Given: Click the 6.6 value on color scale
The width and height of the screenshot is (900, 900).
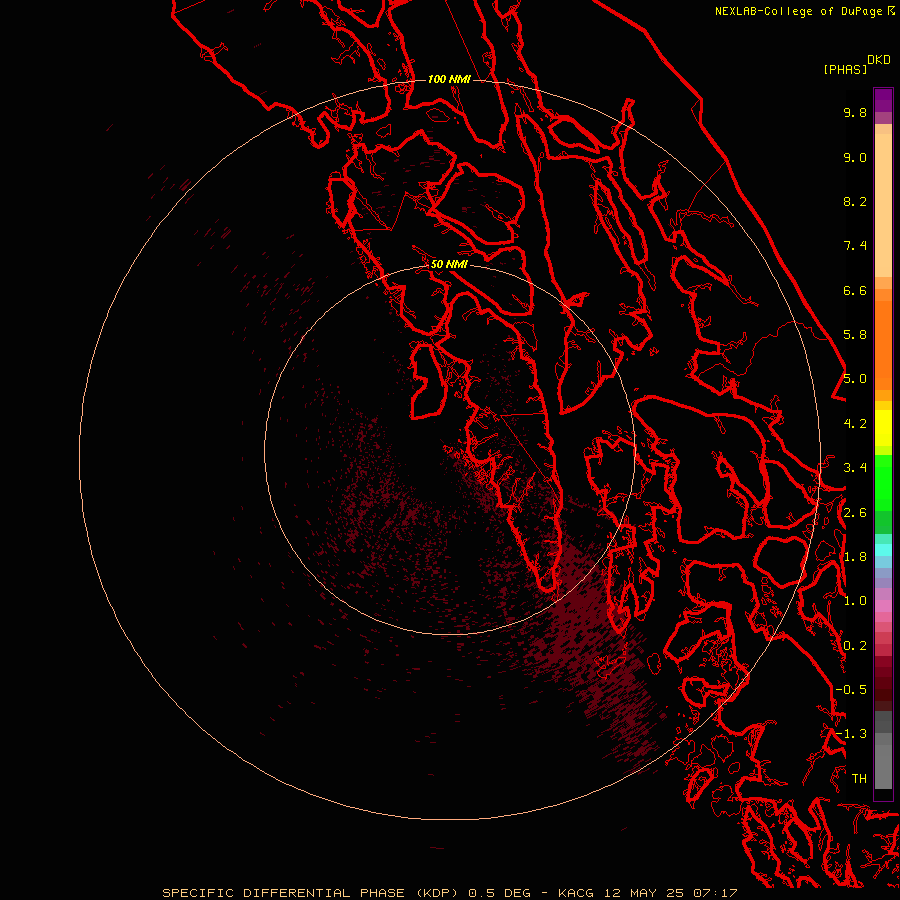Looking at the screenshot, I should [x=855, y=290].
